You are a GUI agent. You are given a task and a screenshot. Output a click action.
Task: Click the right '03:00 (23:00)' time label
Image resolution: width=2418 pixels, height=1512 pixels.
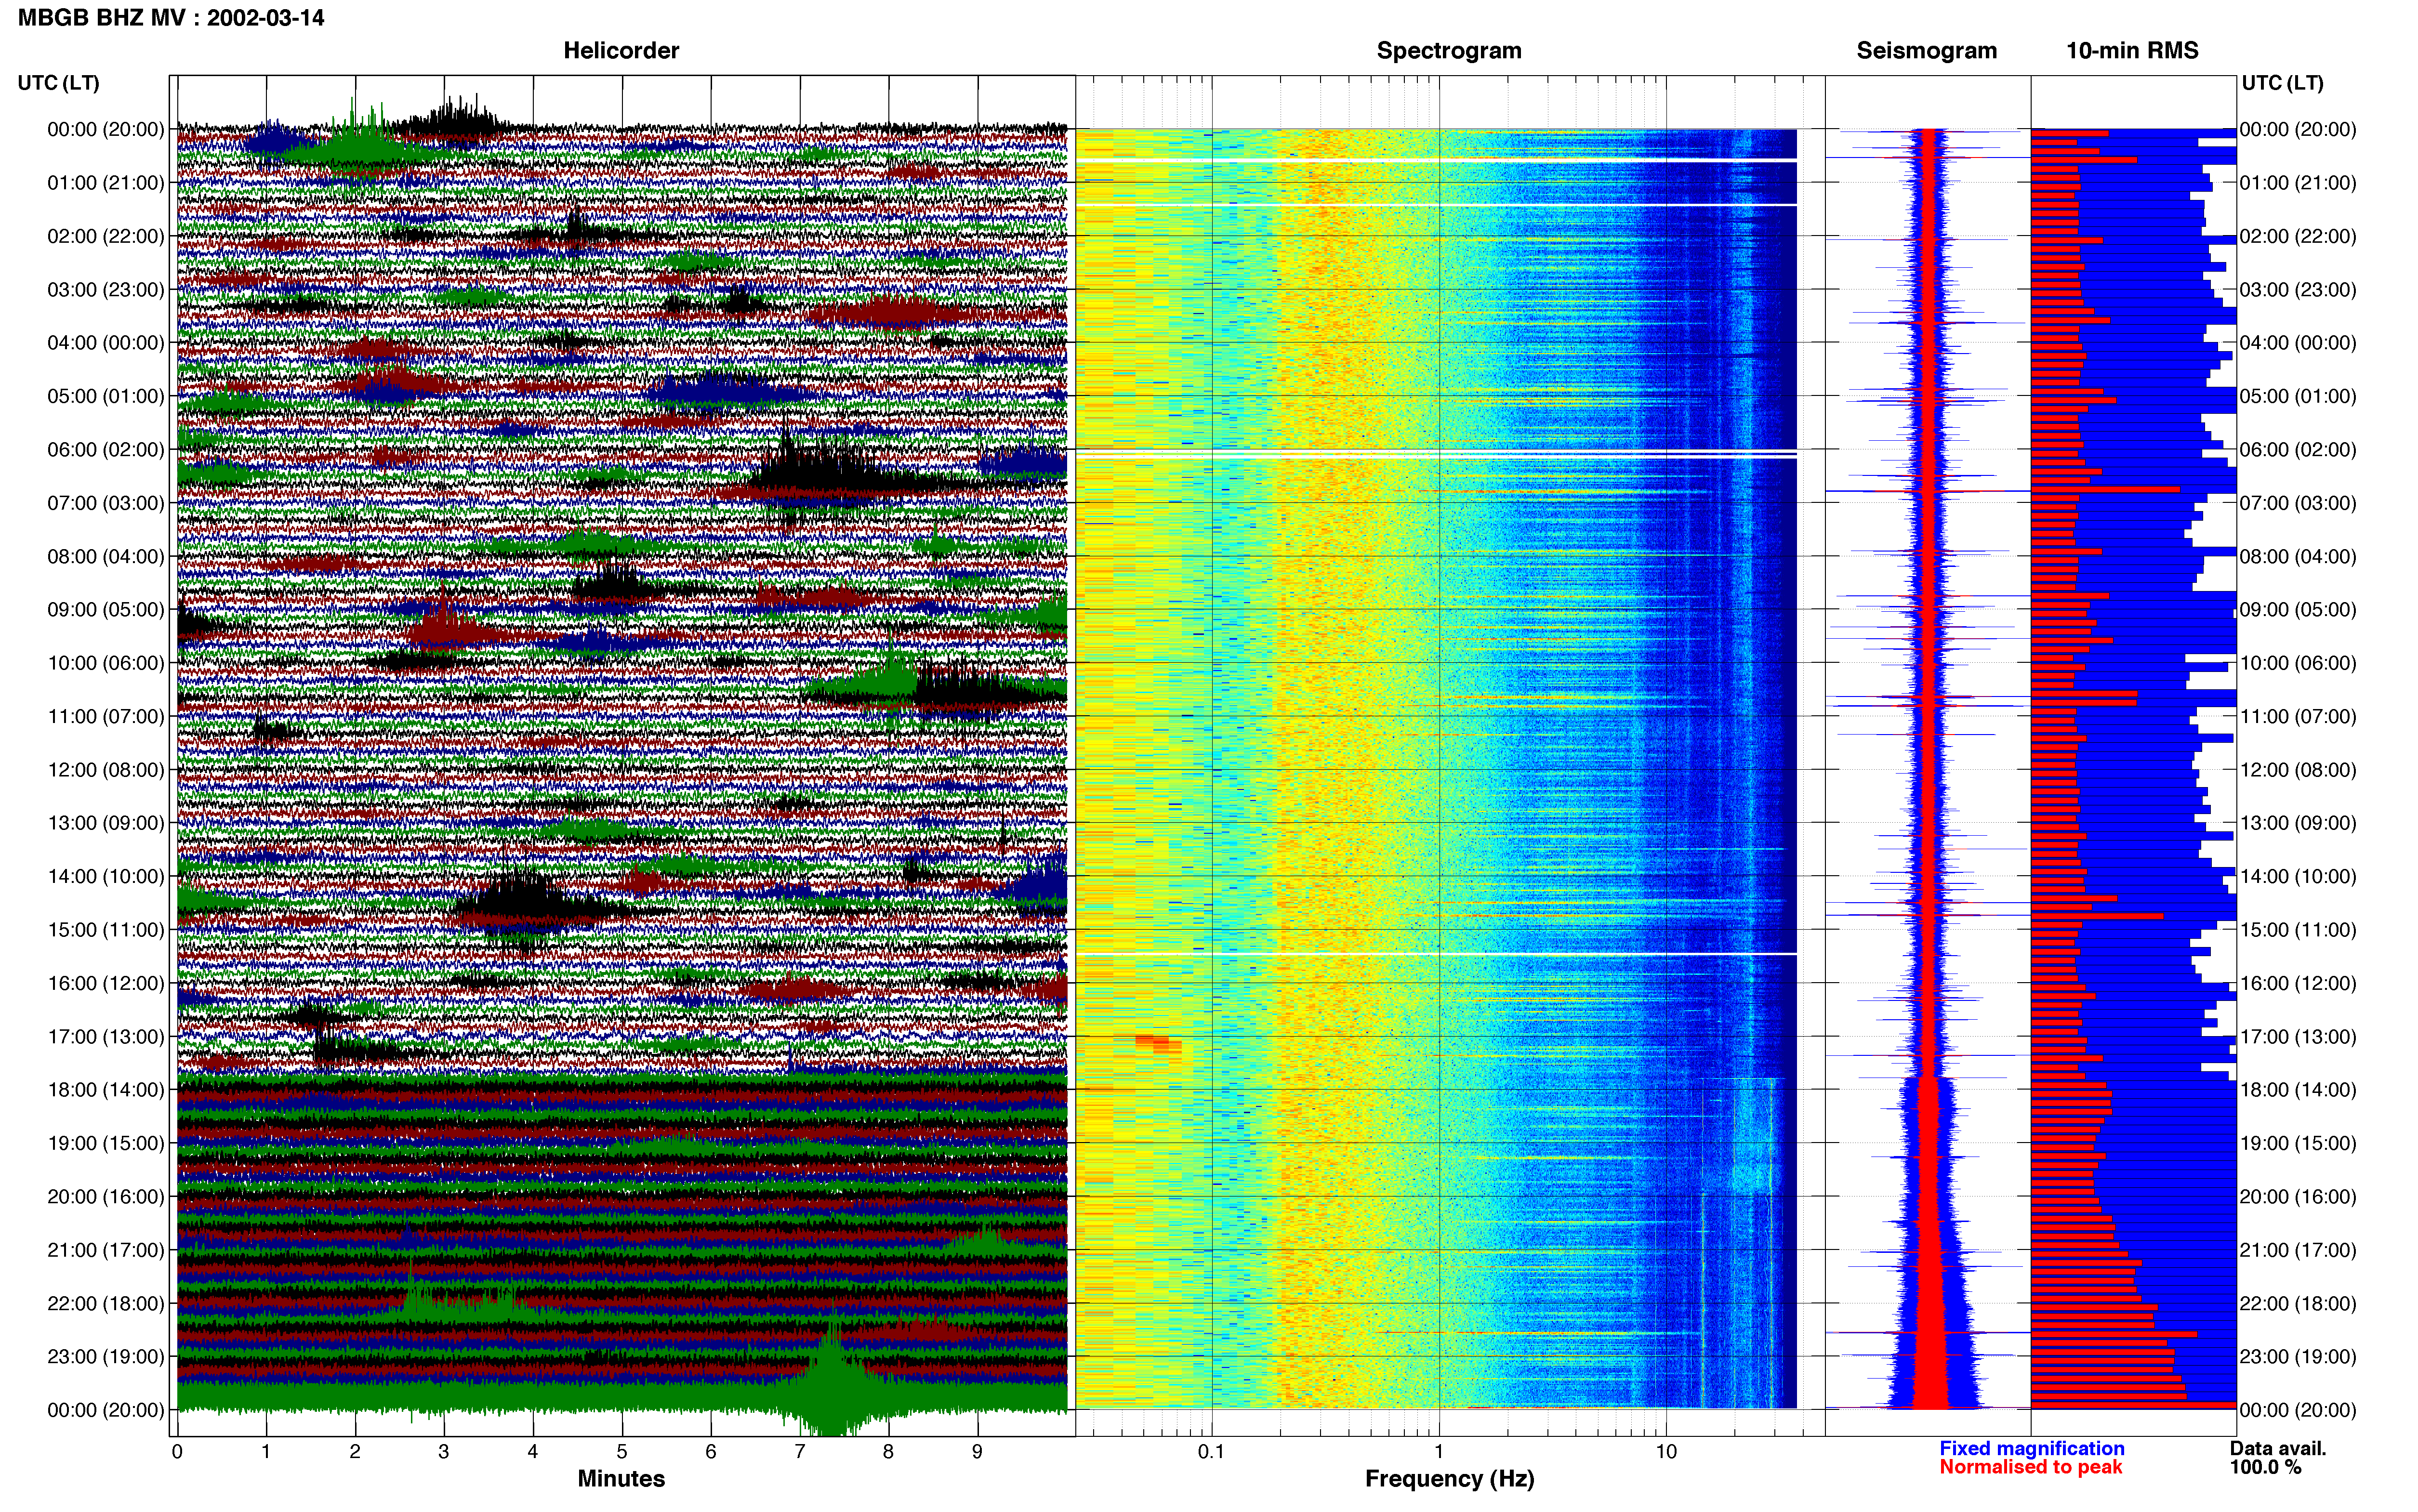[2298, 290]
